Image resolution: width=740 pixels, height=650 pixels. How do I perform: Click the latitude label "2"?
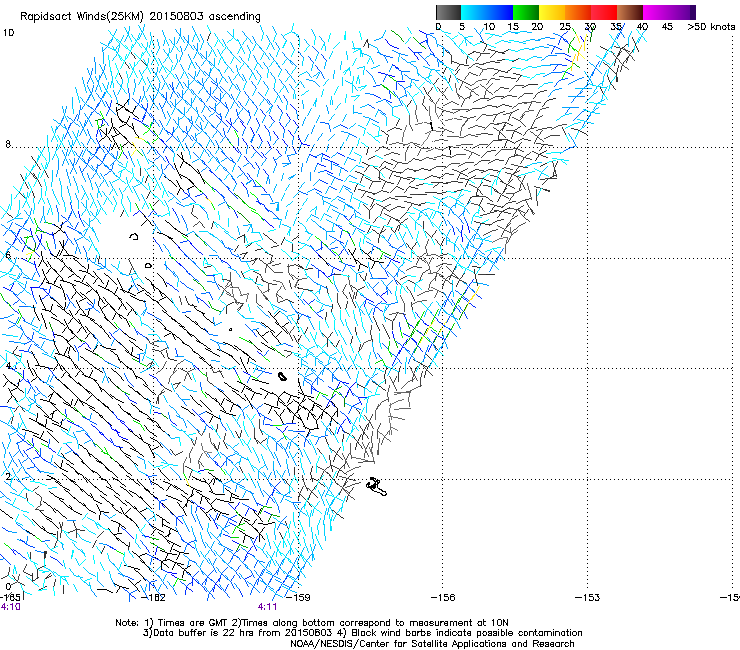tap(8, 477)
